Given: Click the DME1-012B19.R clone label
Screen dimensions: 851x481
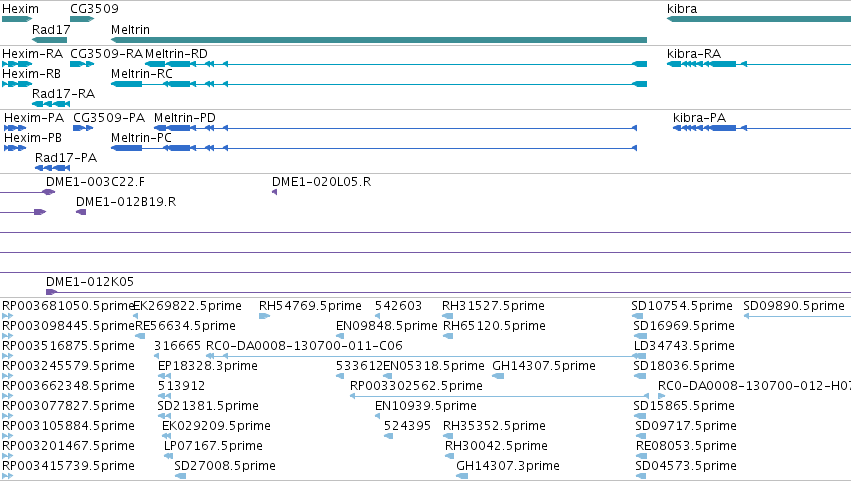Looking at the screenshot, I should click(x=126, y=202).
